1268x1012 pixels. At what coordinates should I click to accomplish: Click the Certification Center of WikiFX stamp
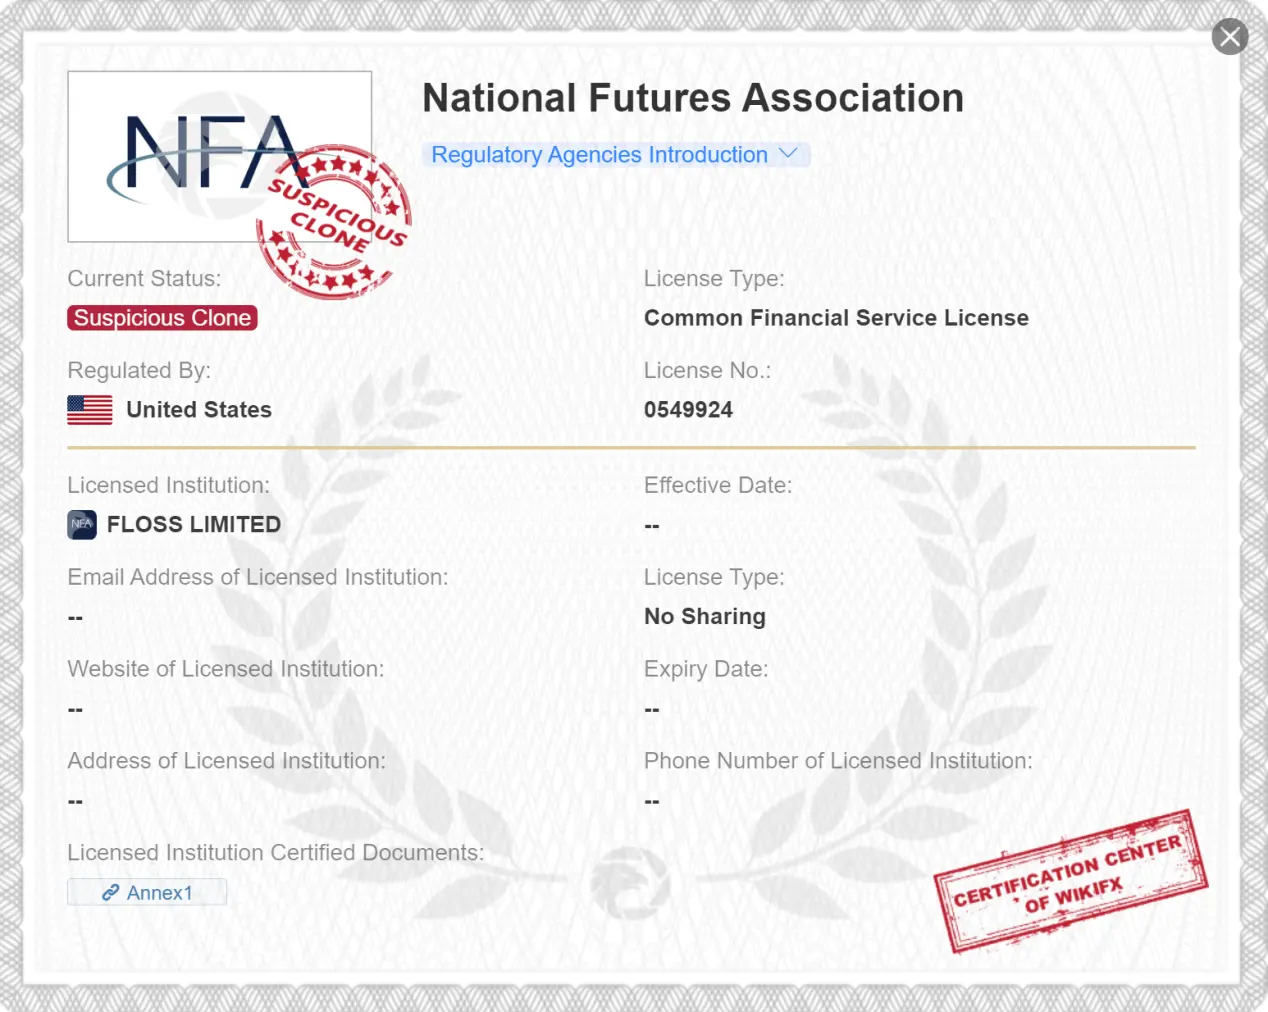[1070, 880]
